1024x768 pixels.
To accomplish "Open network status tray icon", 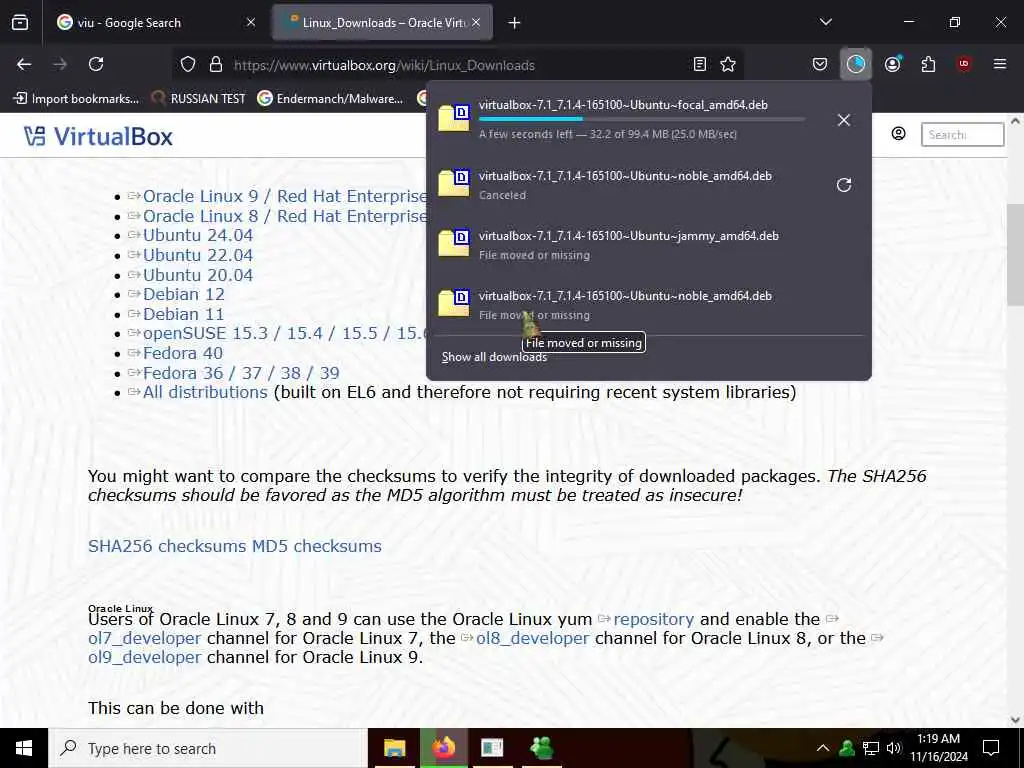I will pos(871,748).
